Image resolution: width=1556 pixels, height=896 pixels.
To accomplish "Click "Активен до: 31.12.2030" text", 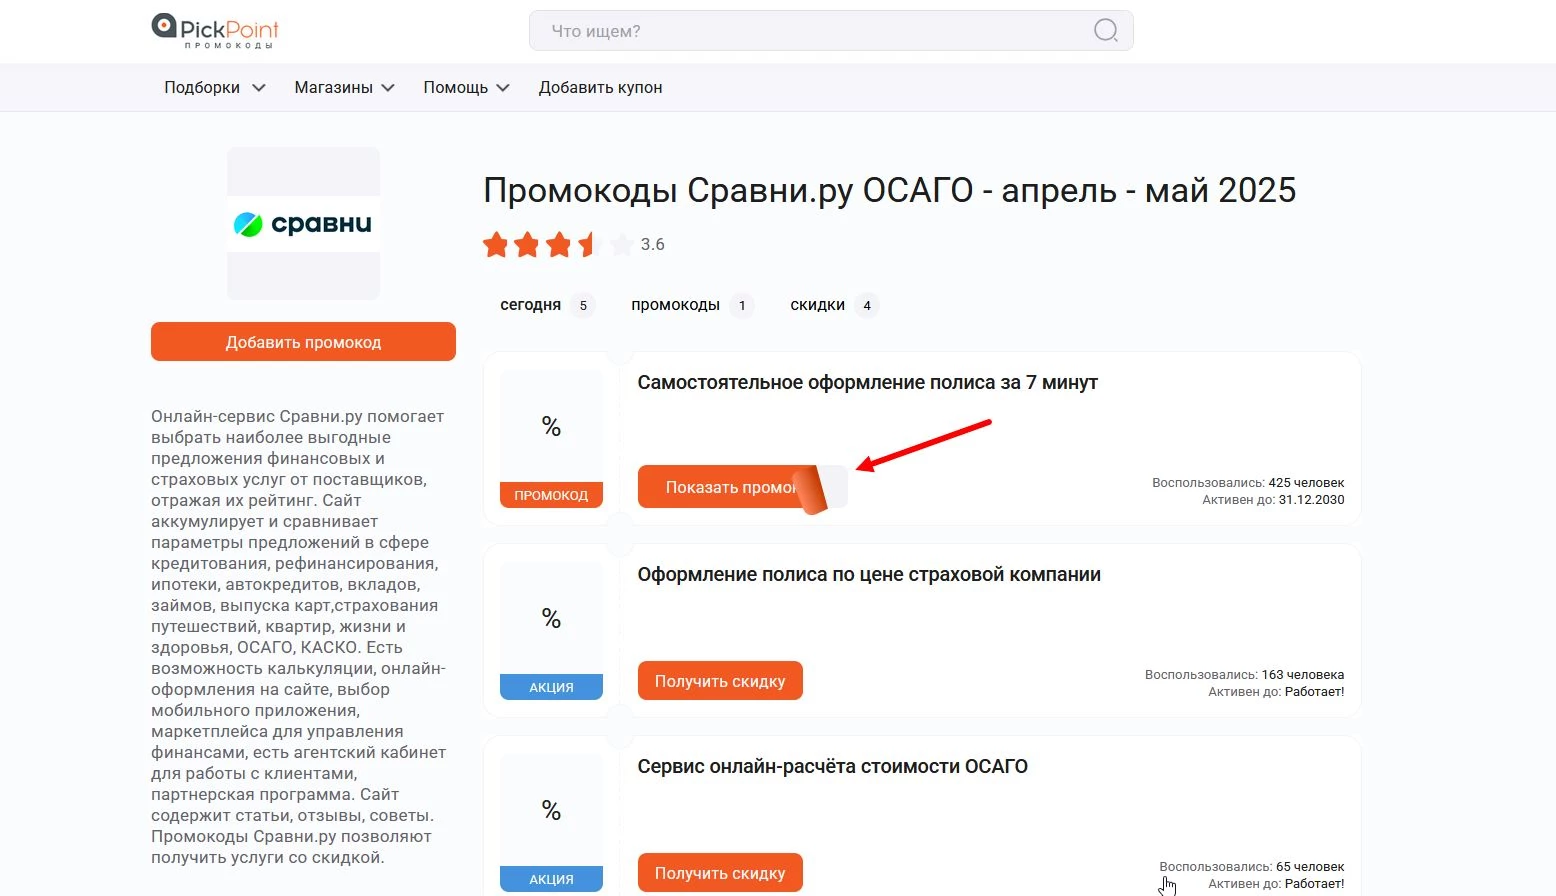I will (x=1273, y=499).
